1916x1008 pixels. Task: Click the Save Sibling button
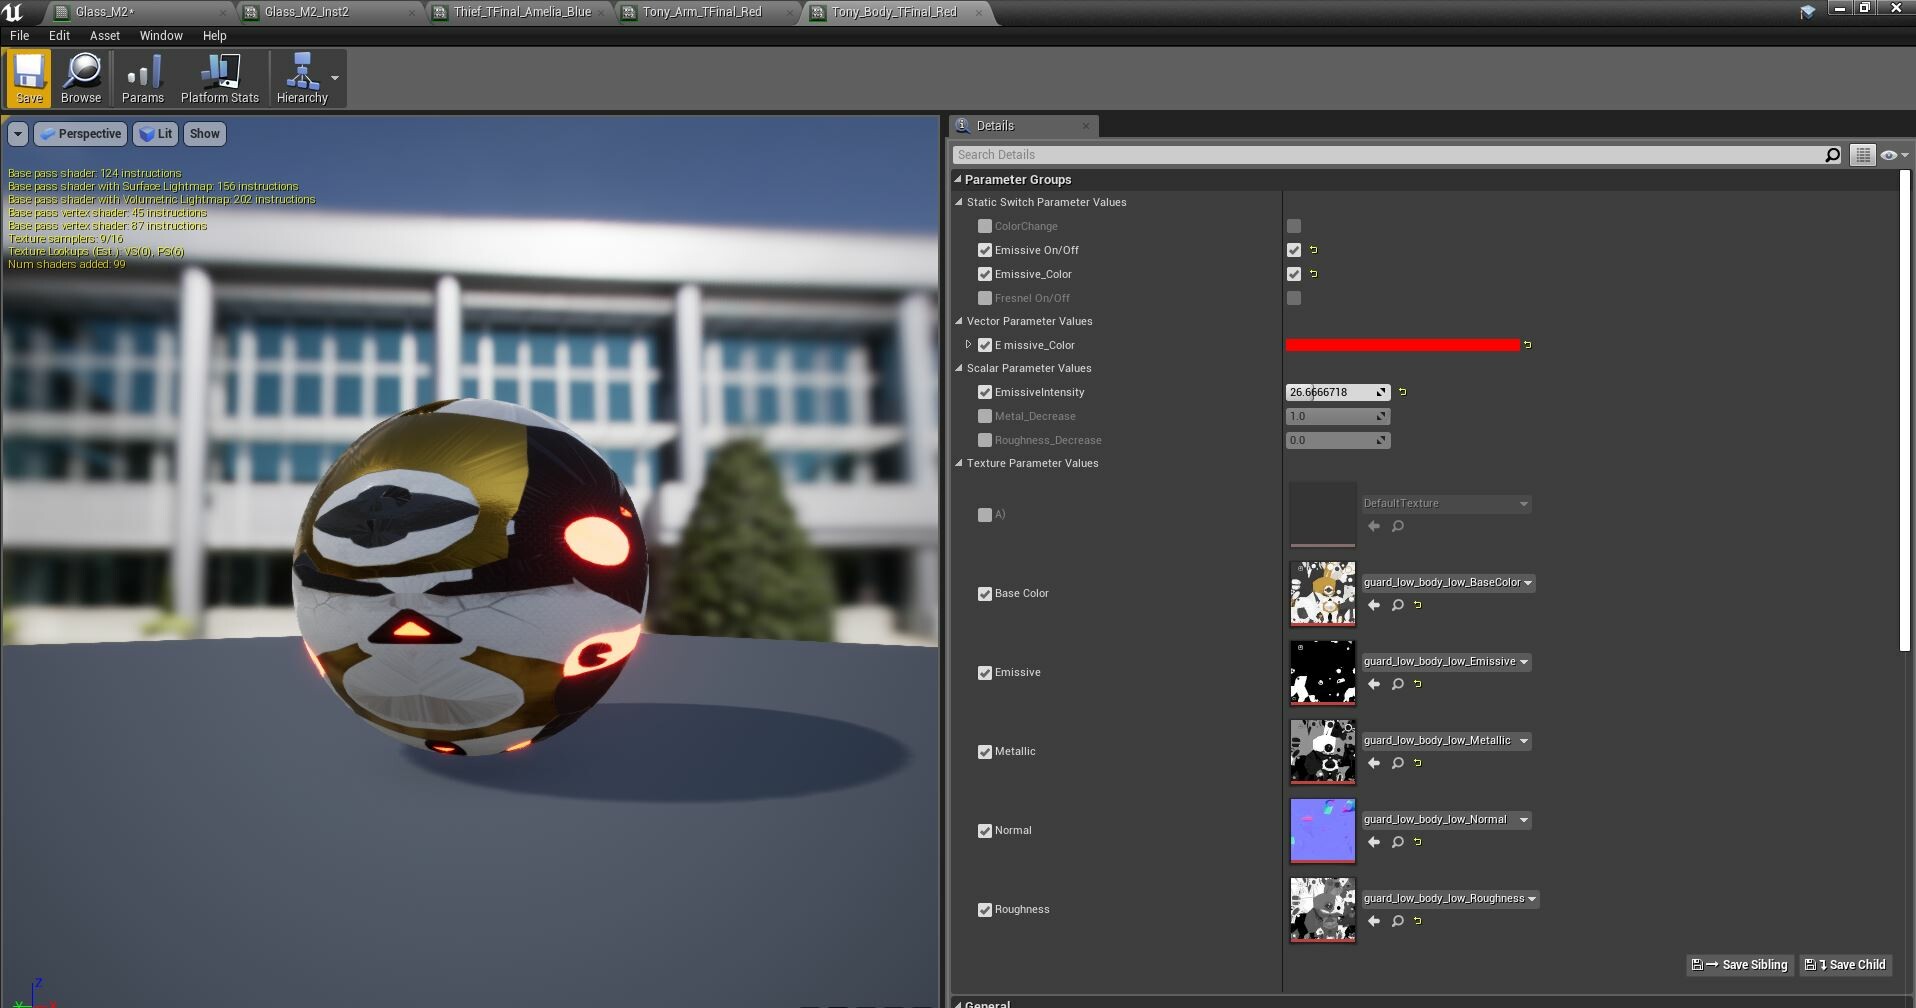pos(1740,964)
